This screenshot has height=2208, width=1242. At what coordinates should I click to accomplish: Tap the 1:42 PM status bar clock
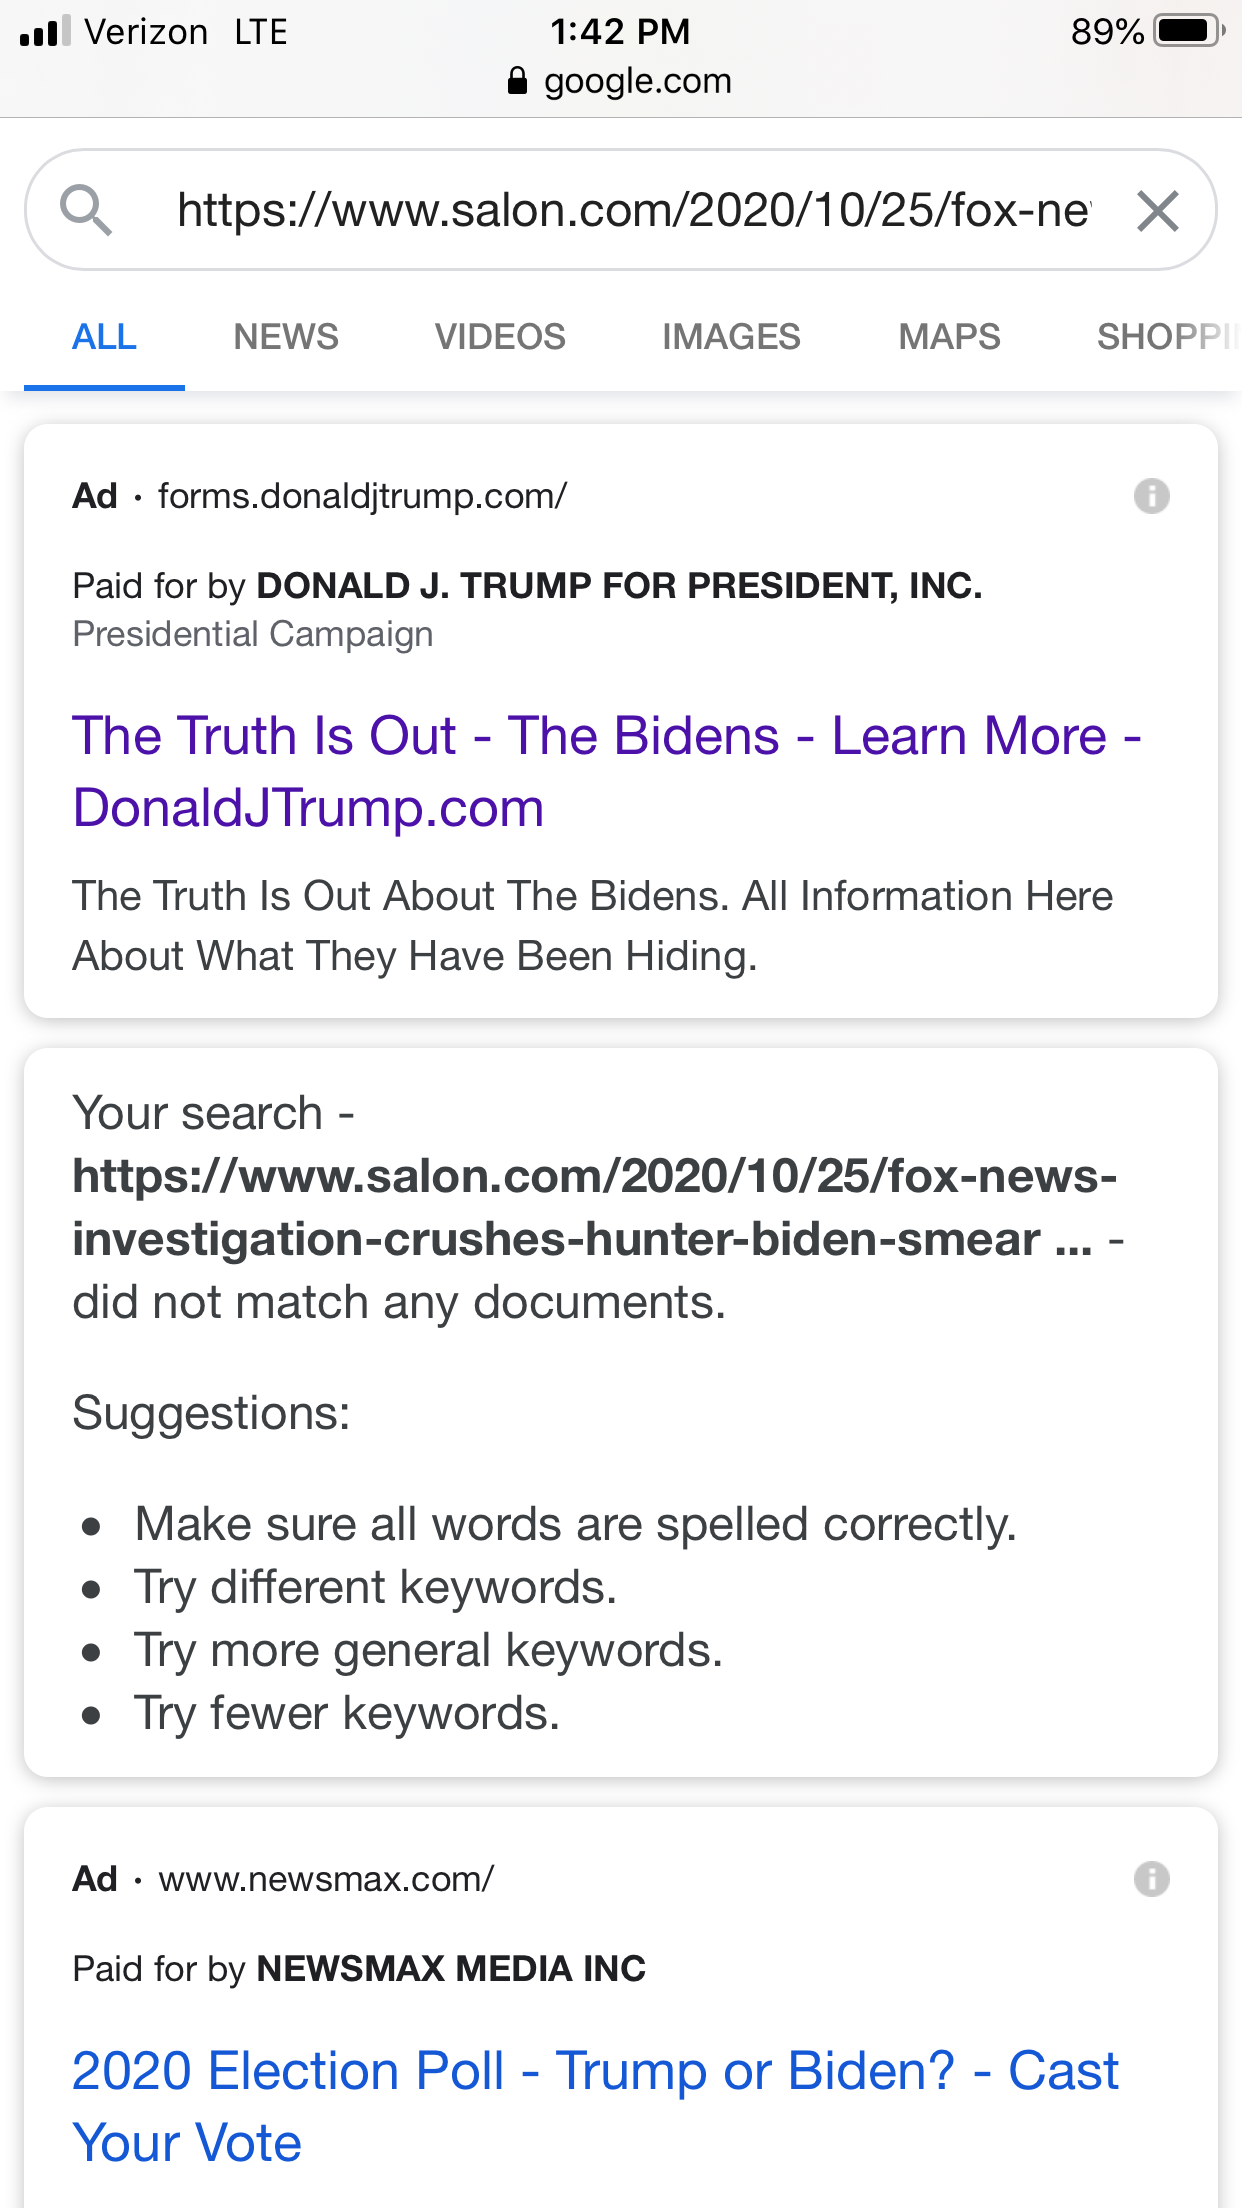click(x=620, y=31)
